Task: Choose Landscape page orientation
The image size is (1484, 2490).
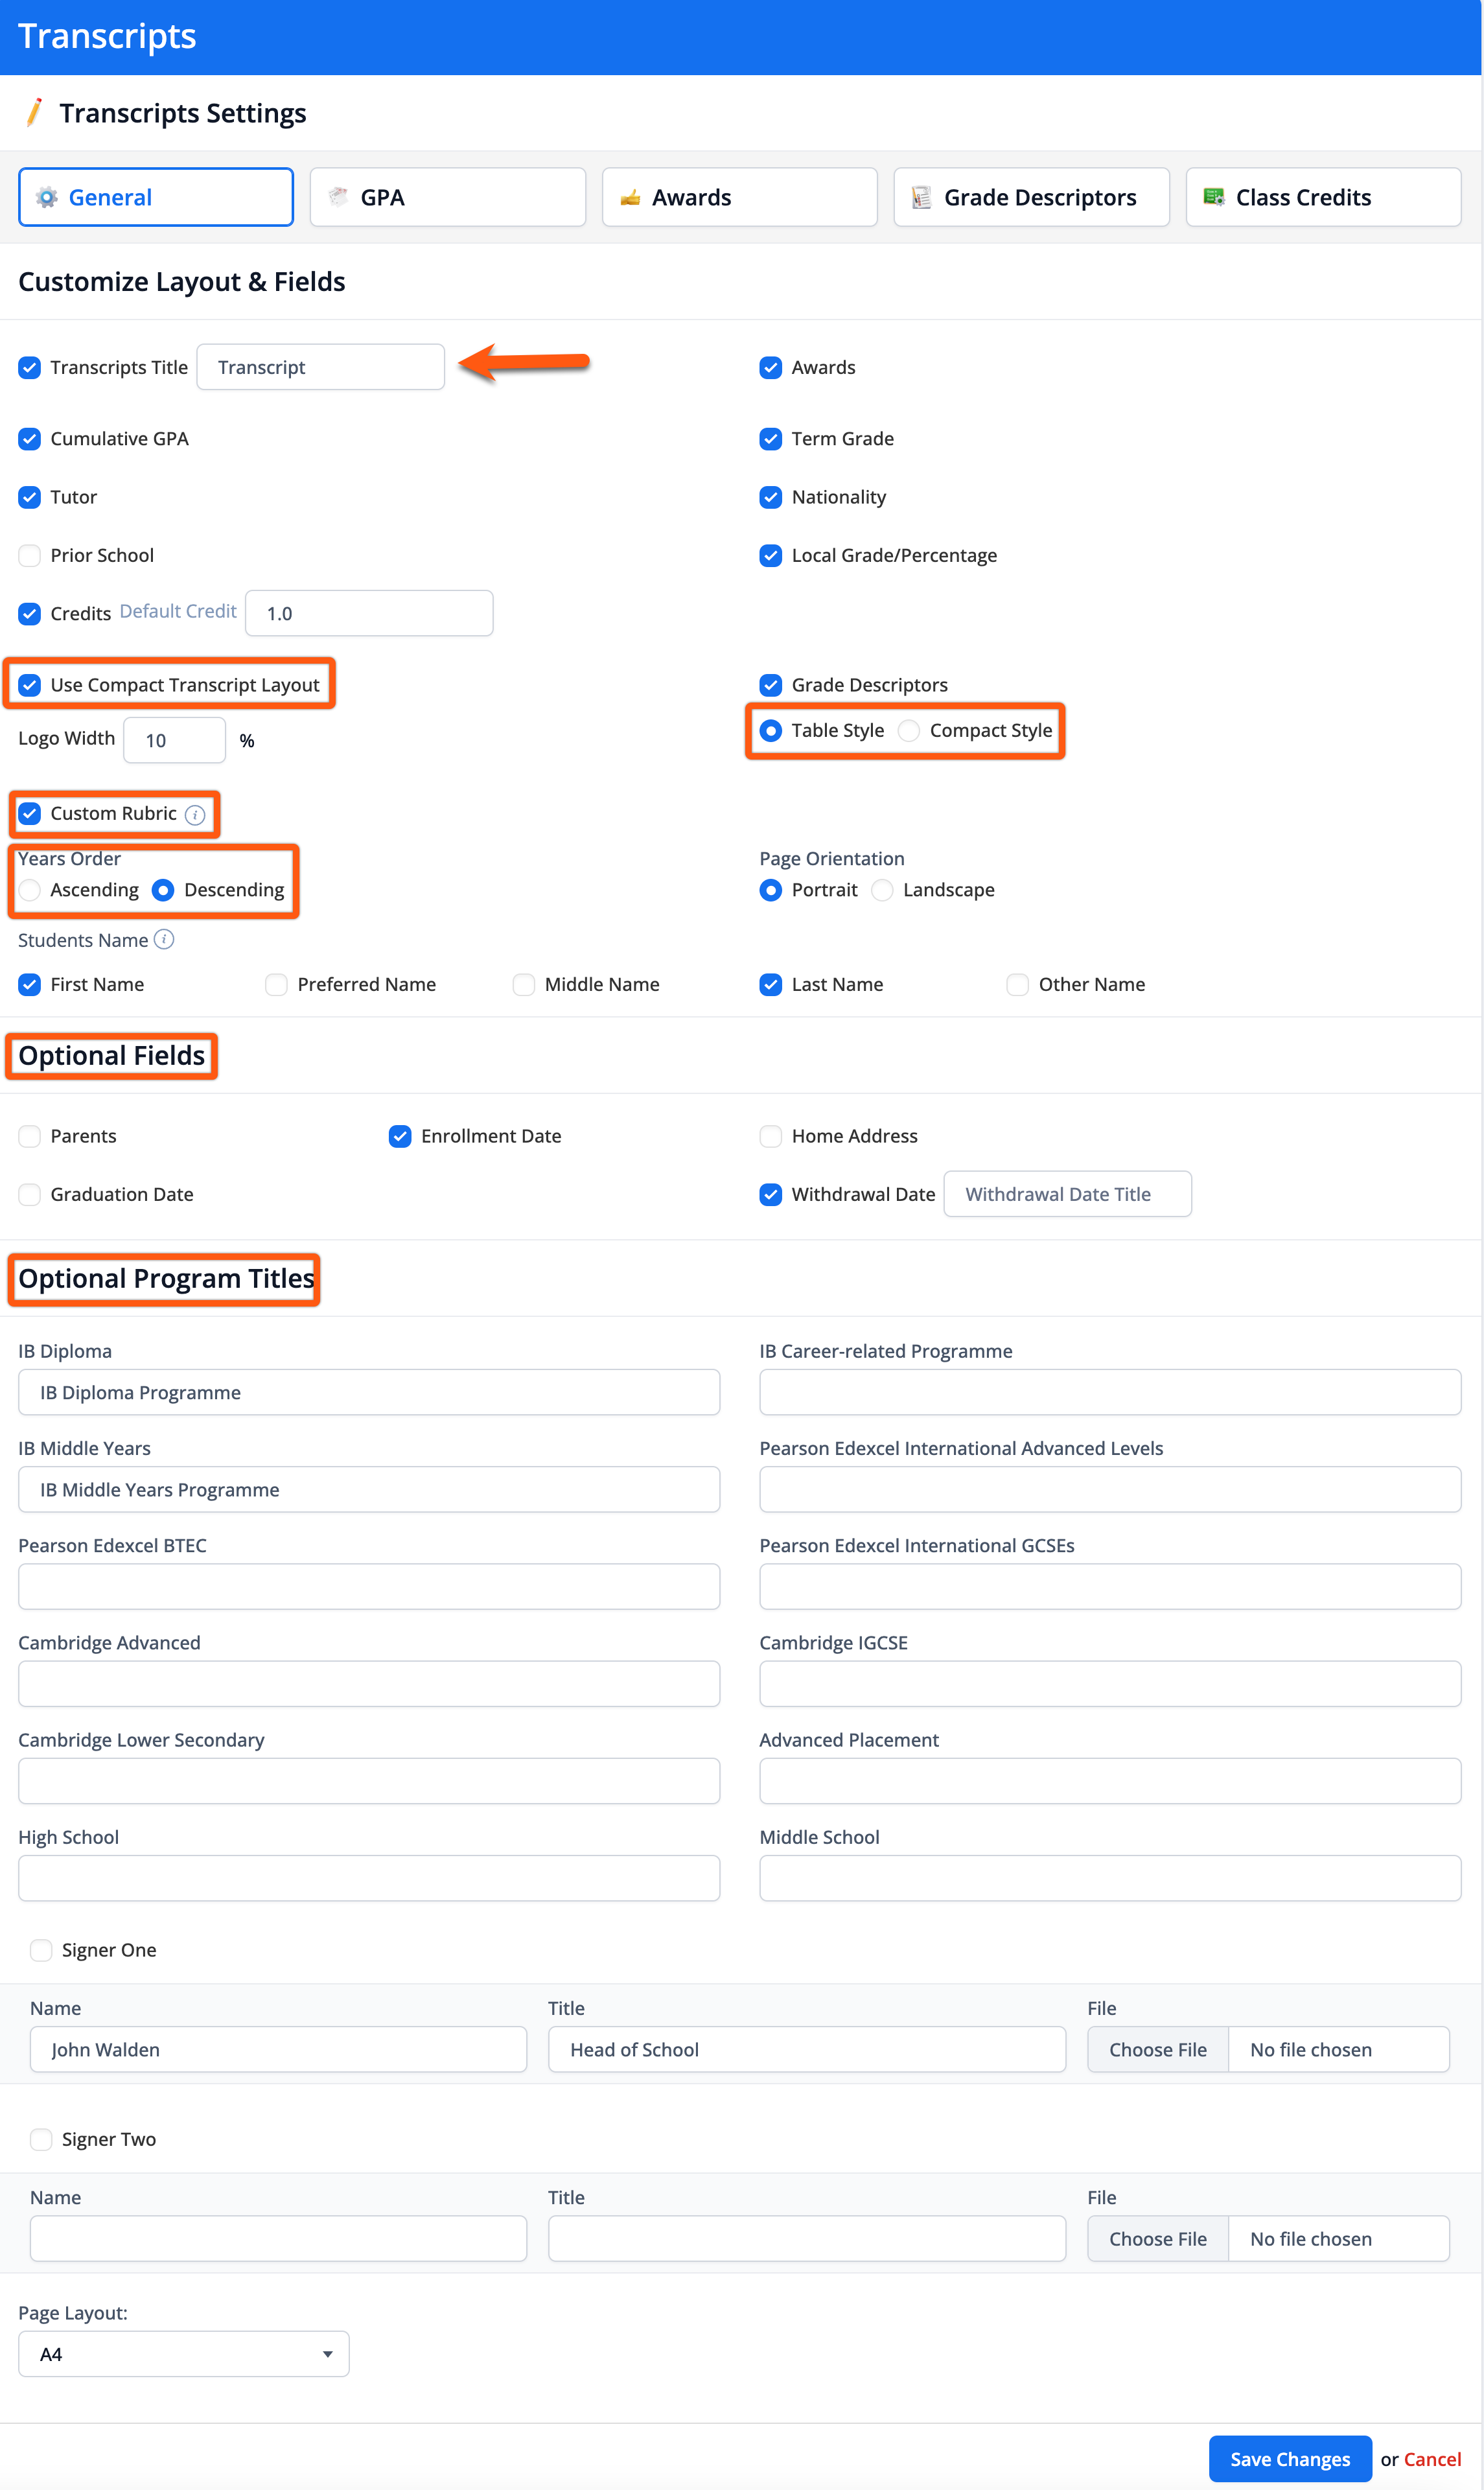Action: 882,890
